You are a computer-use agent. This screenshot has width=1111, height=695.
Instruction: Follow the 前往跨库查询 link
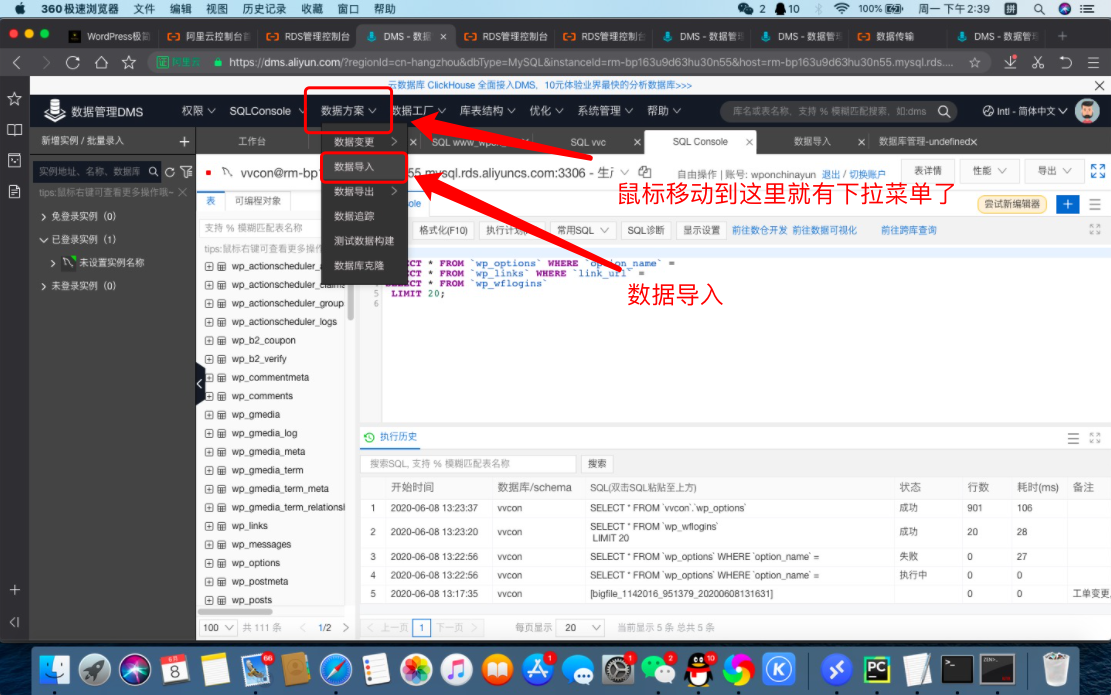coord(908,230)
